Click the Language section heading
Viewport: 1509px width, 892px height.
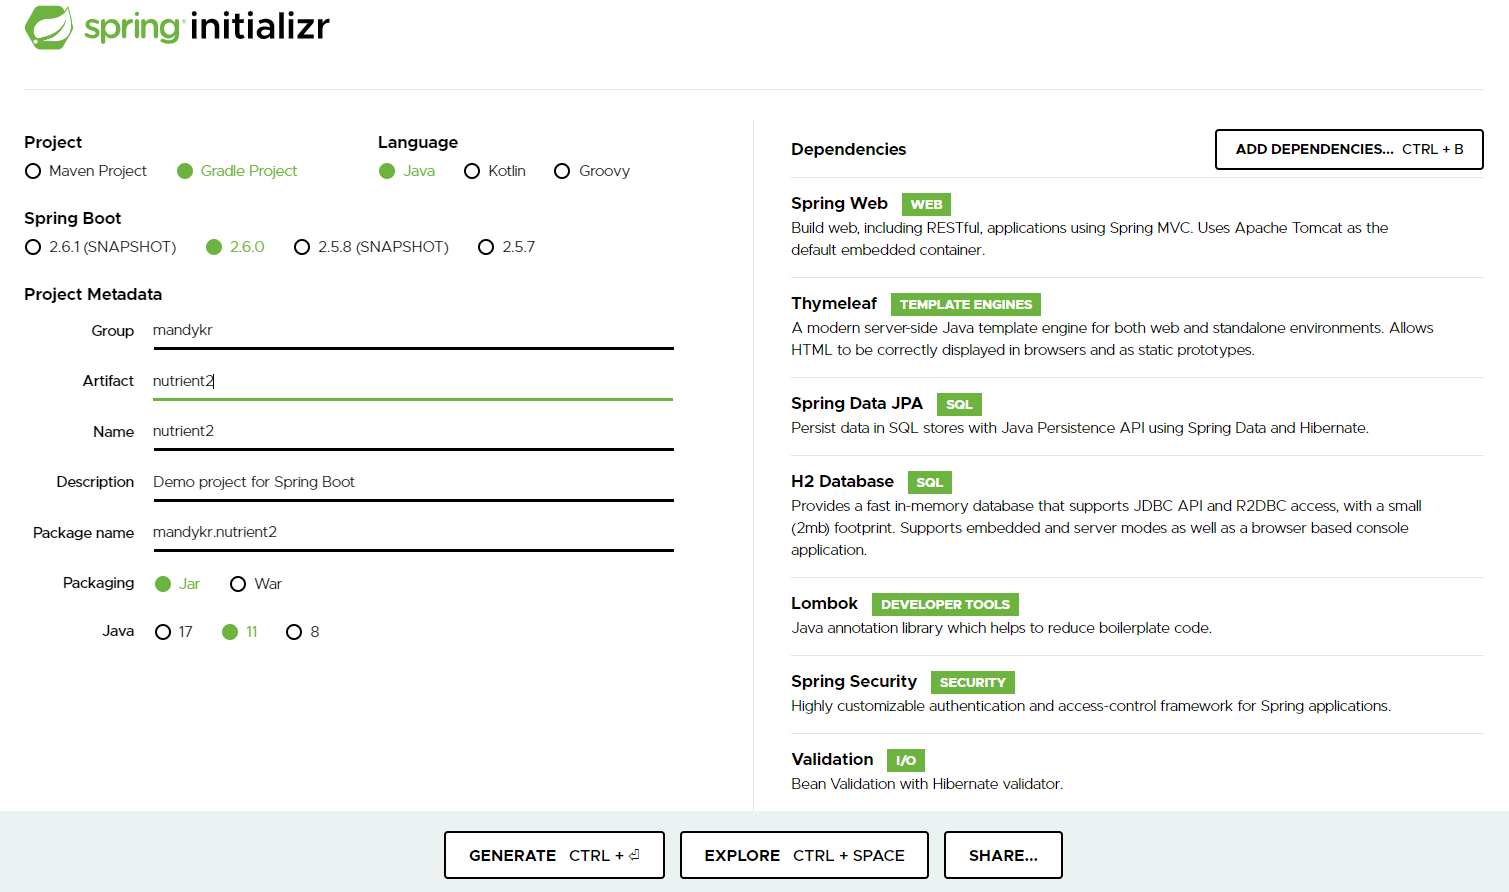[x=418, y=142]
